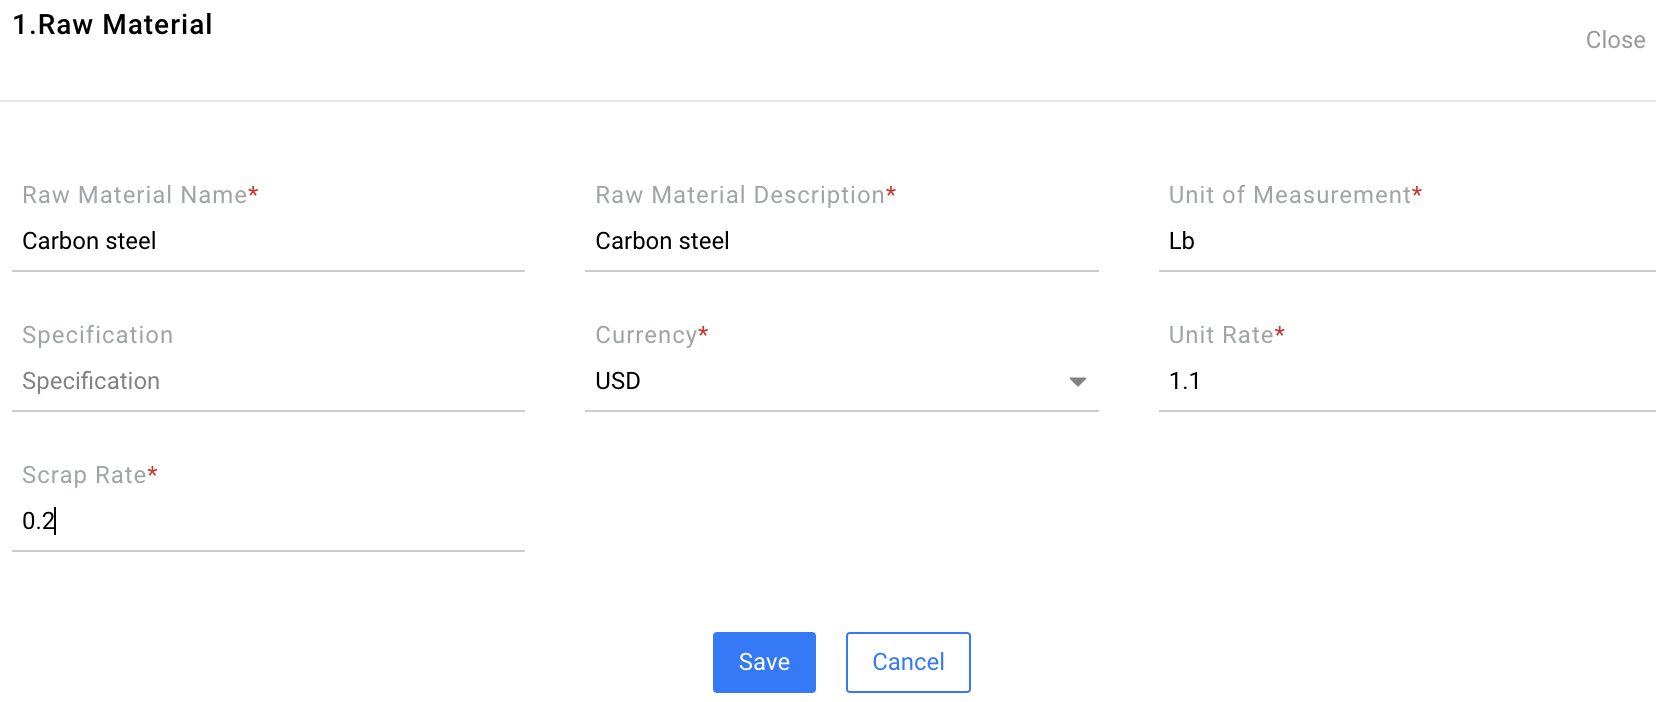Click the Raw Material Name label

tap(134, 195)
